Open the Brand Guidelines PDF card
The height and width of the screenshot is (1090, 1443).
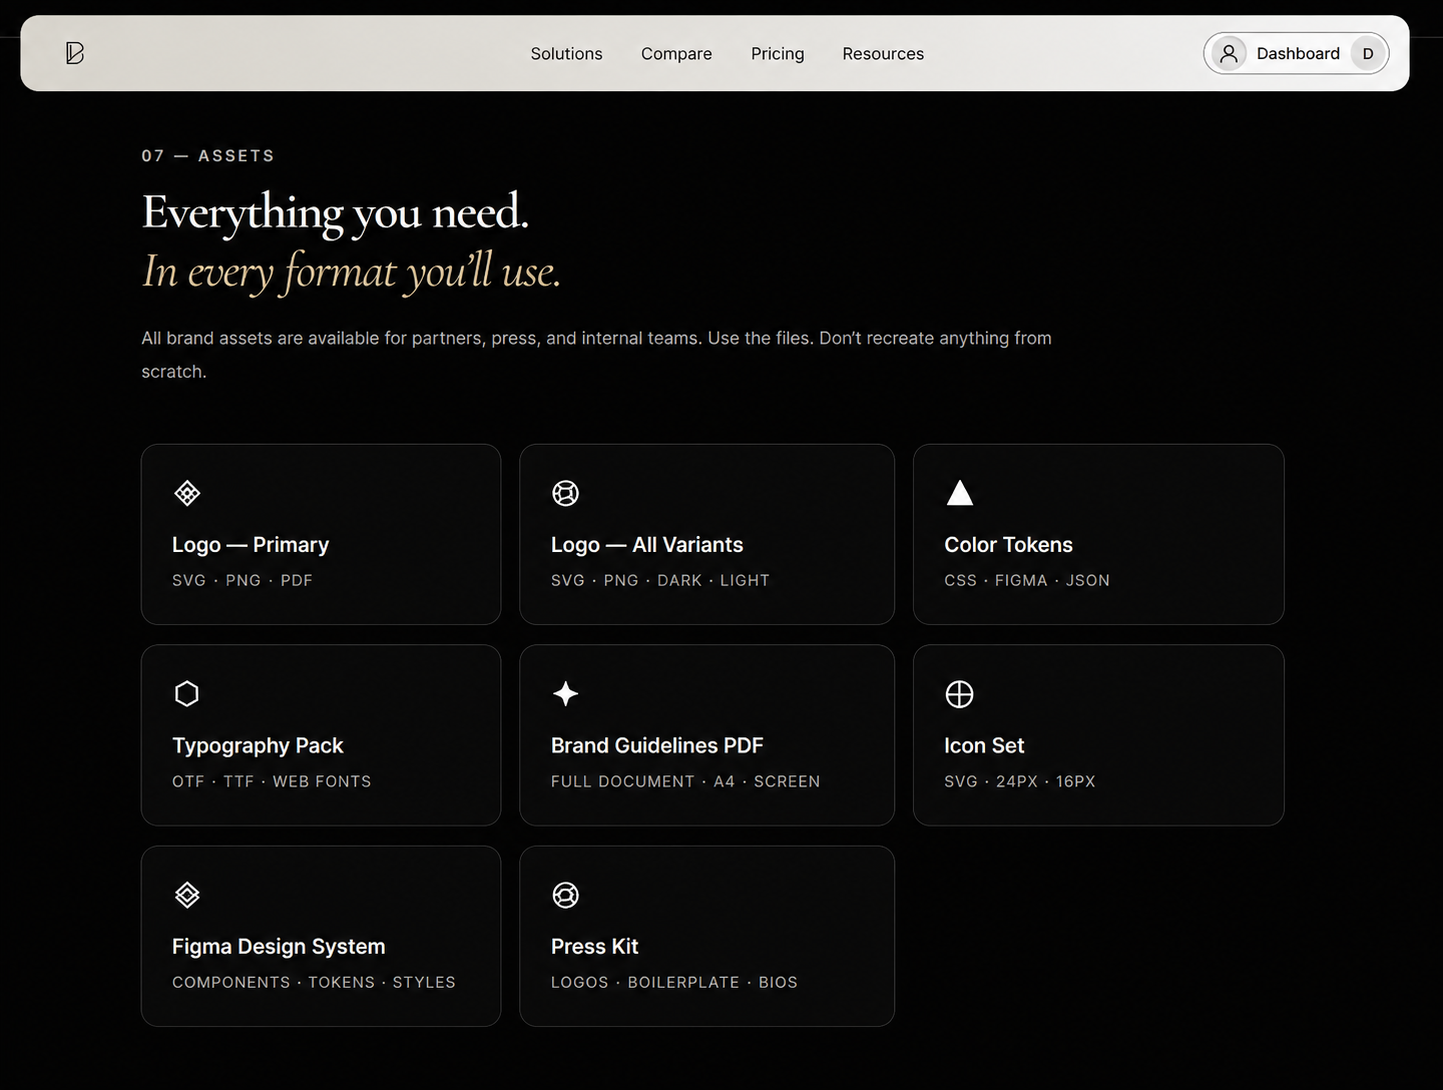tap(707, 735)
